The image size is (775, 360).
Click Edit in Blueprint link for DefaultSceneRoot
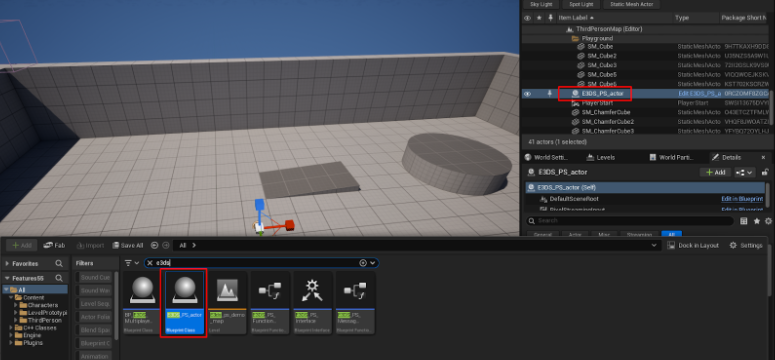pos(742,199)
